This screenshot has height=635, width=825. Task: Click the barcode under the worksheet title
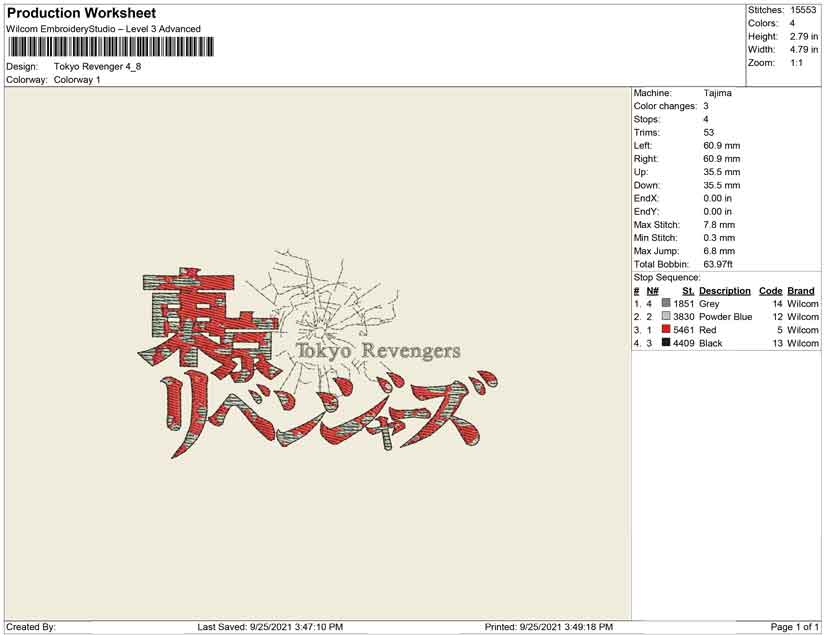111,47
